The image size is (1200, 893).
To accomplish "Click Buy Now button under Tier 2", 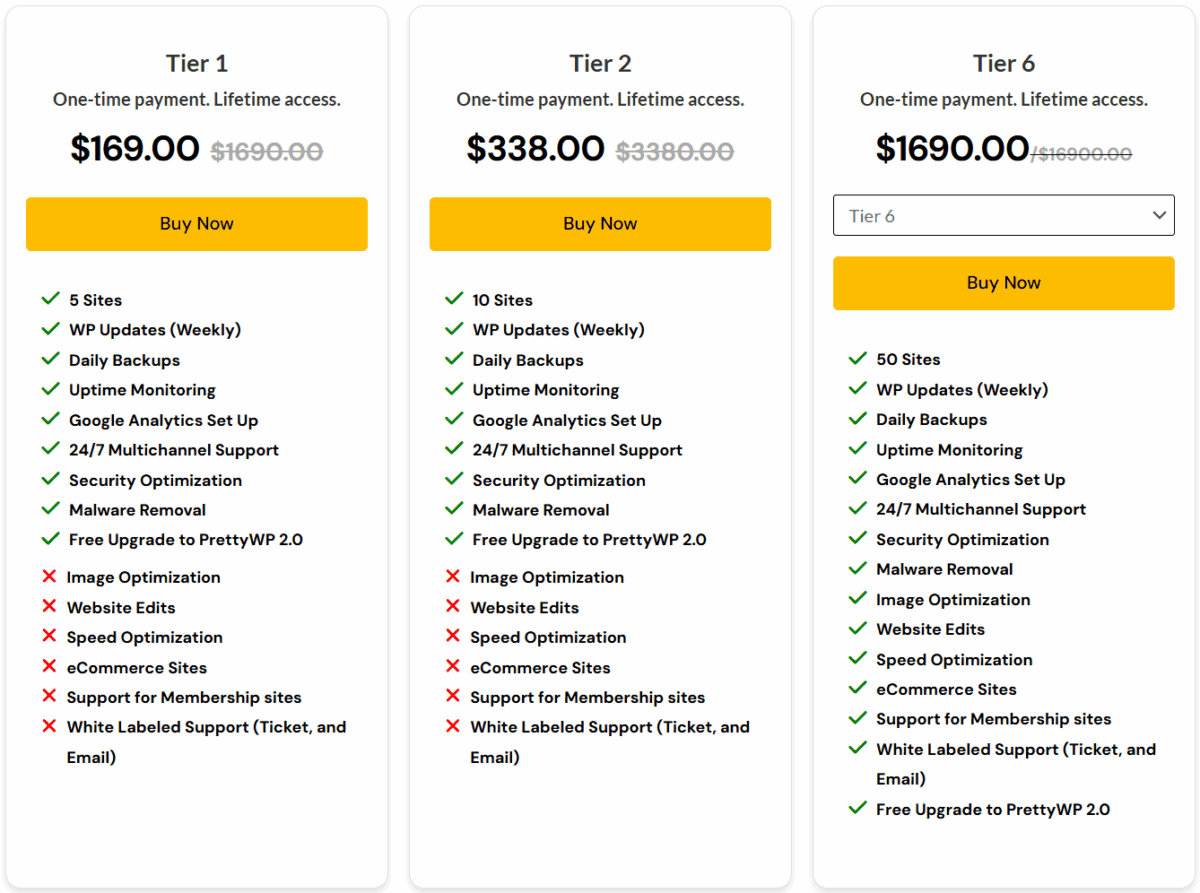I will coord(600,224).
